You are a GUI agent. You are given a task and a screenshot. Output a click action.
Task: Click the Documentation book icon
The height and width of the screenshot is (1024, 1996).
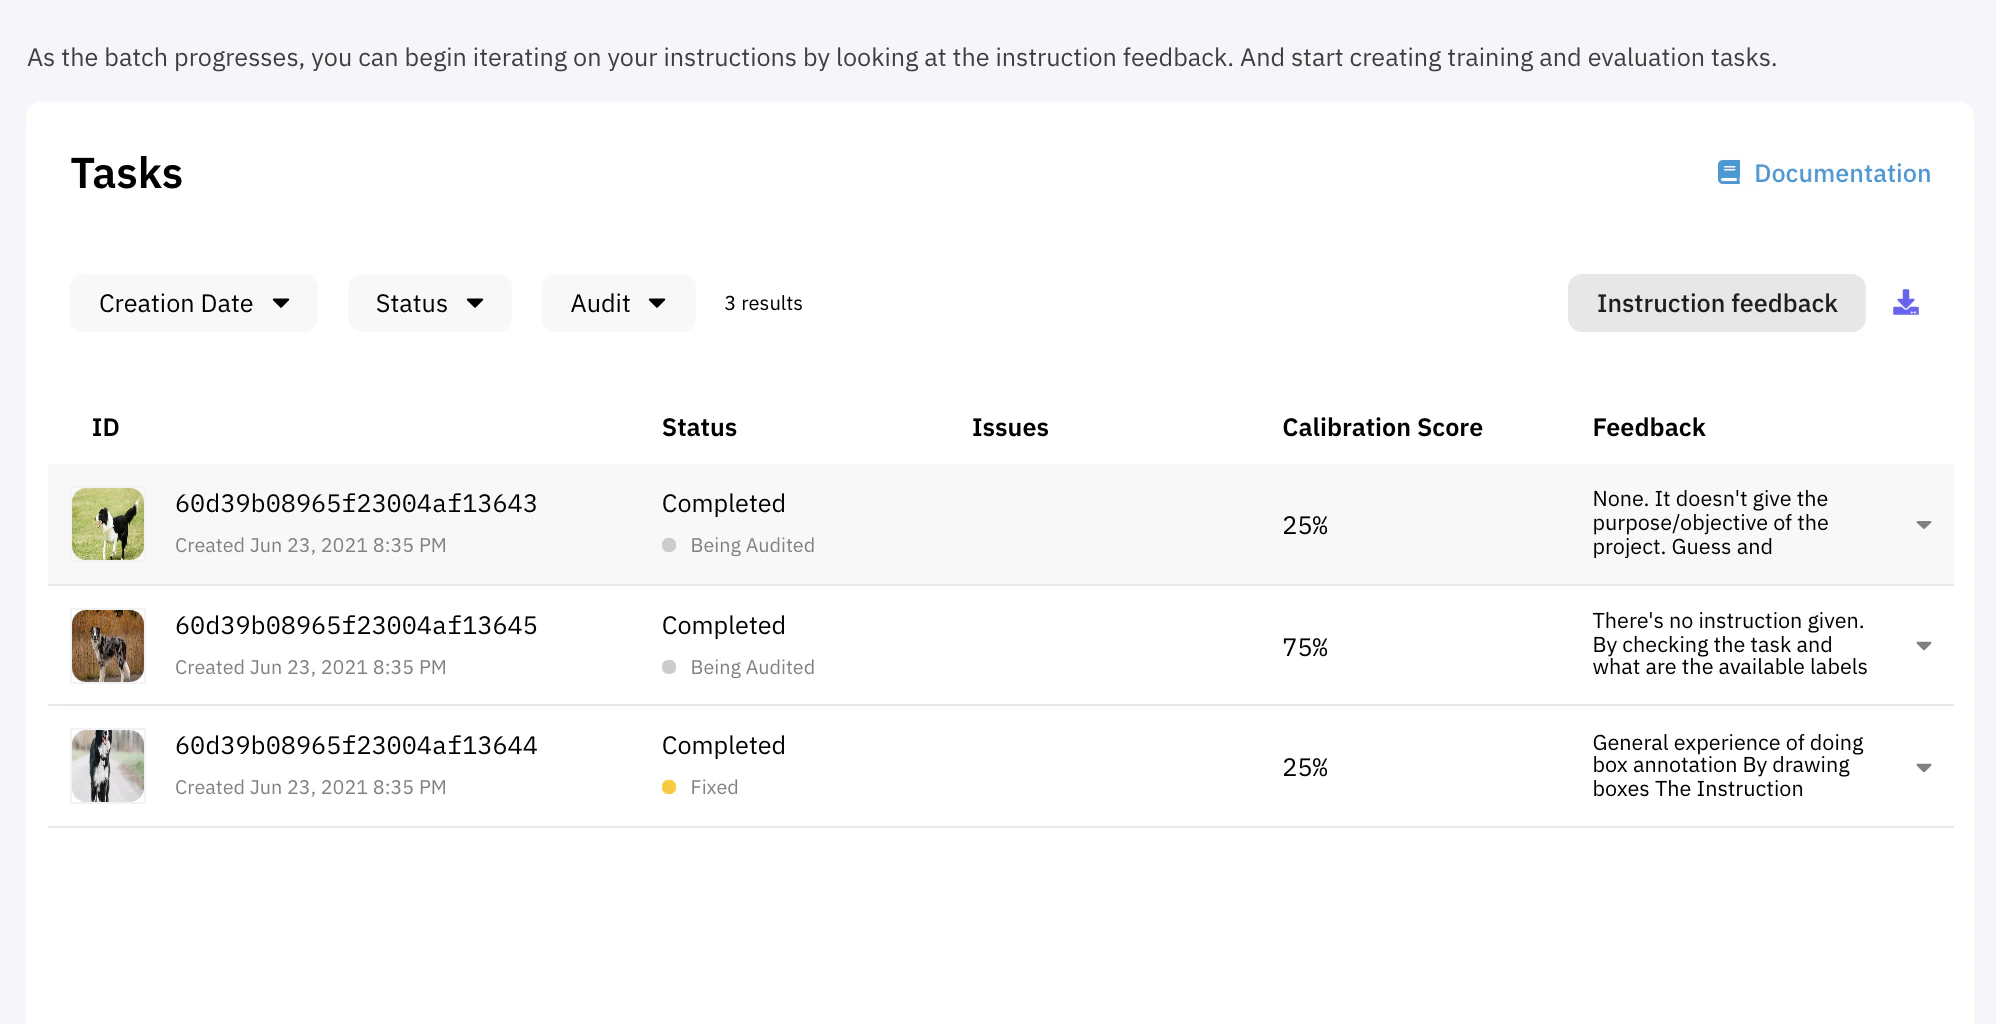(x=1729, y=173)
